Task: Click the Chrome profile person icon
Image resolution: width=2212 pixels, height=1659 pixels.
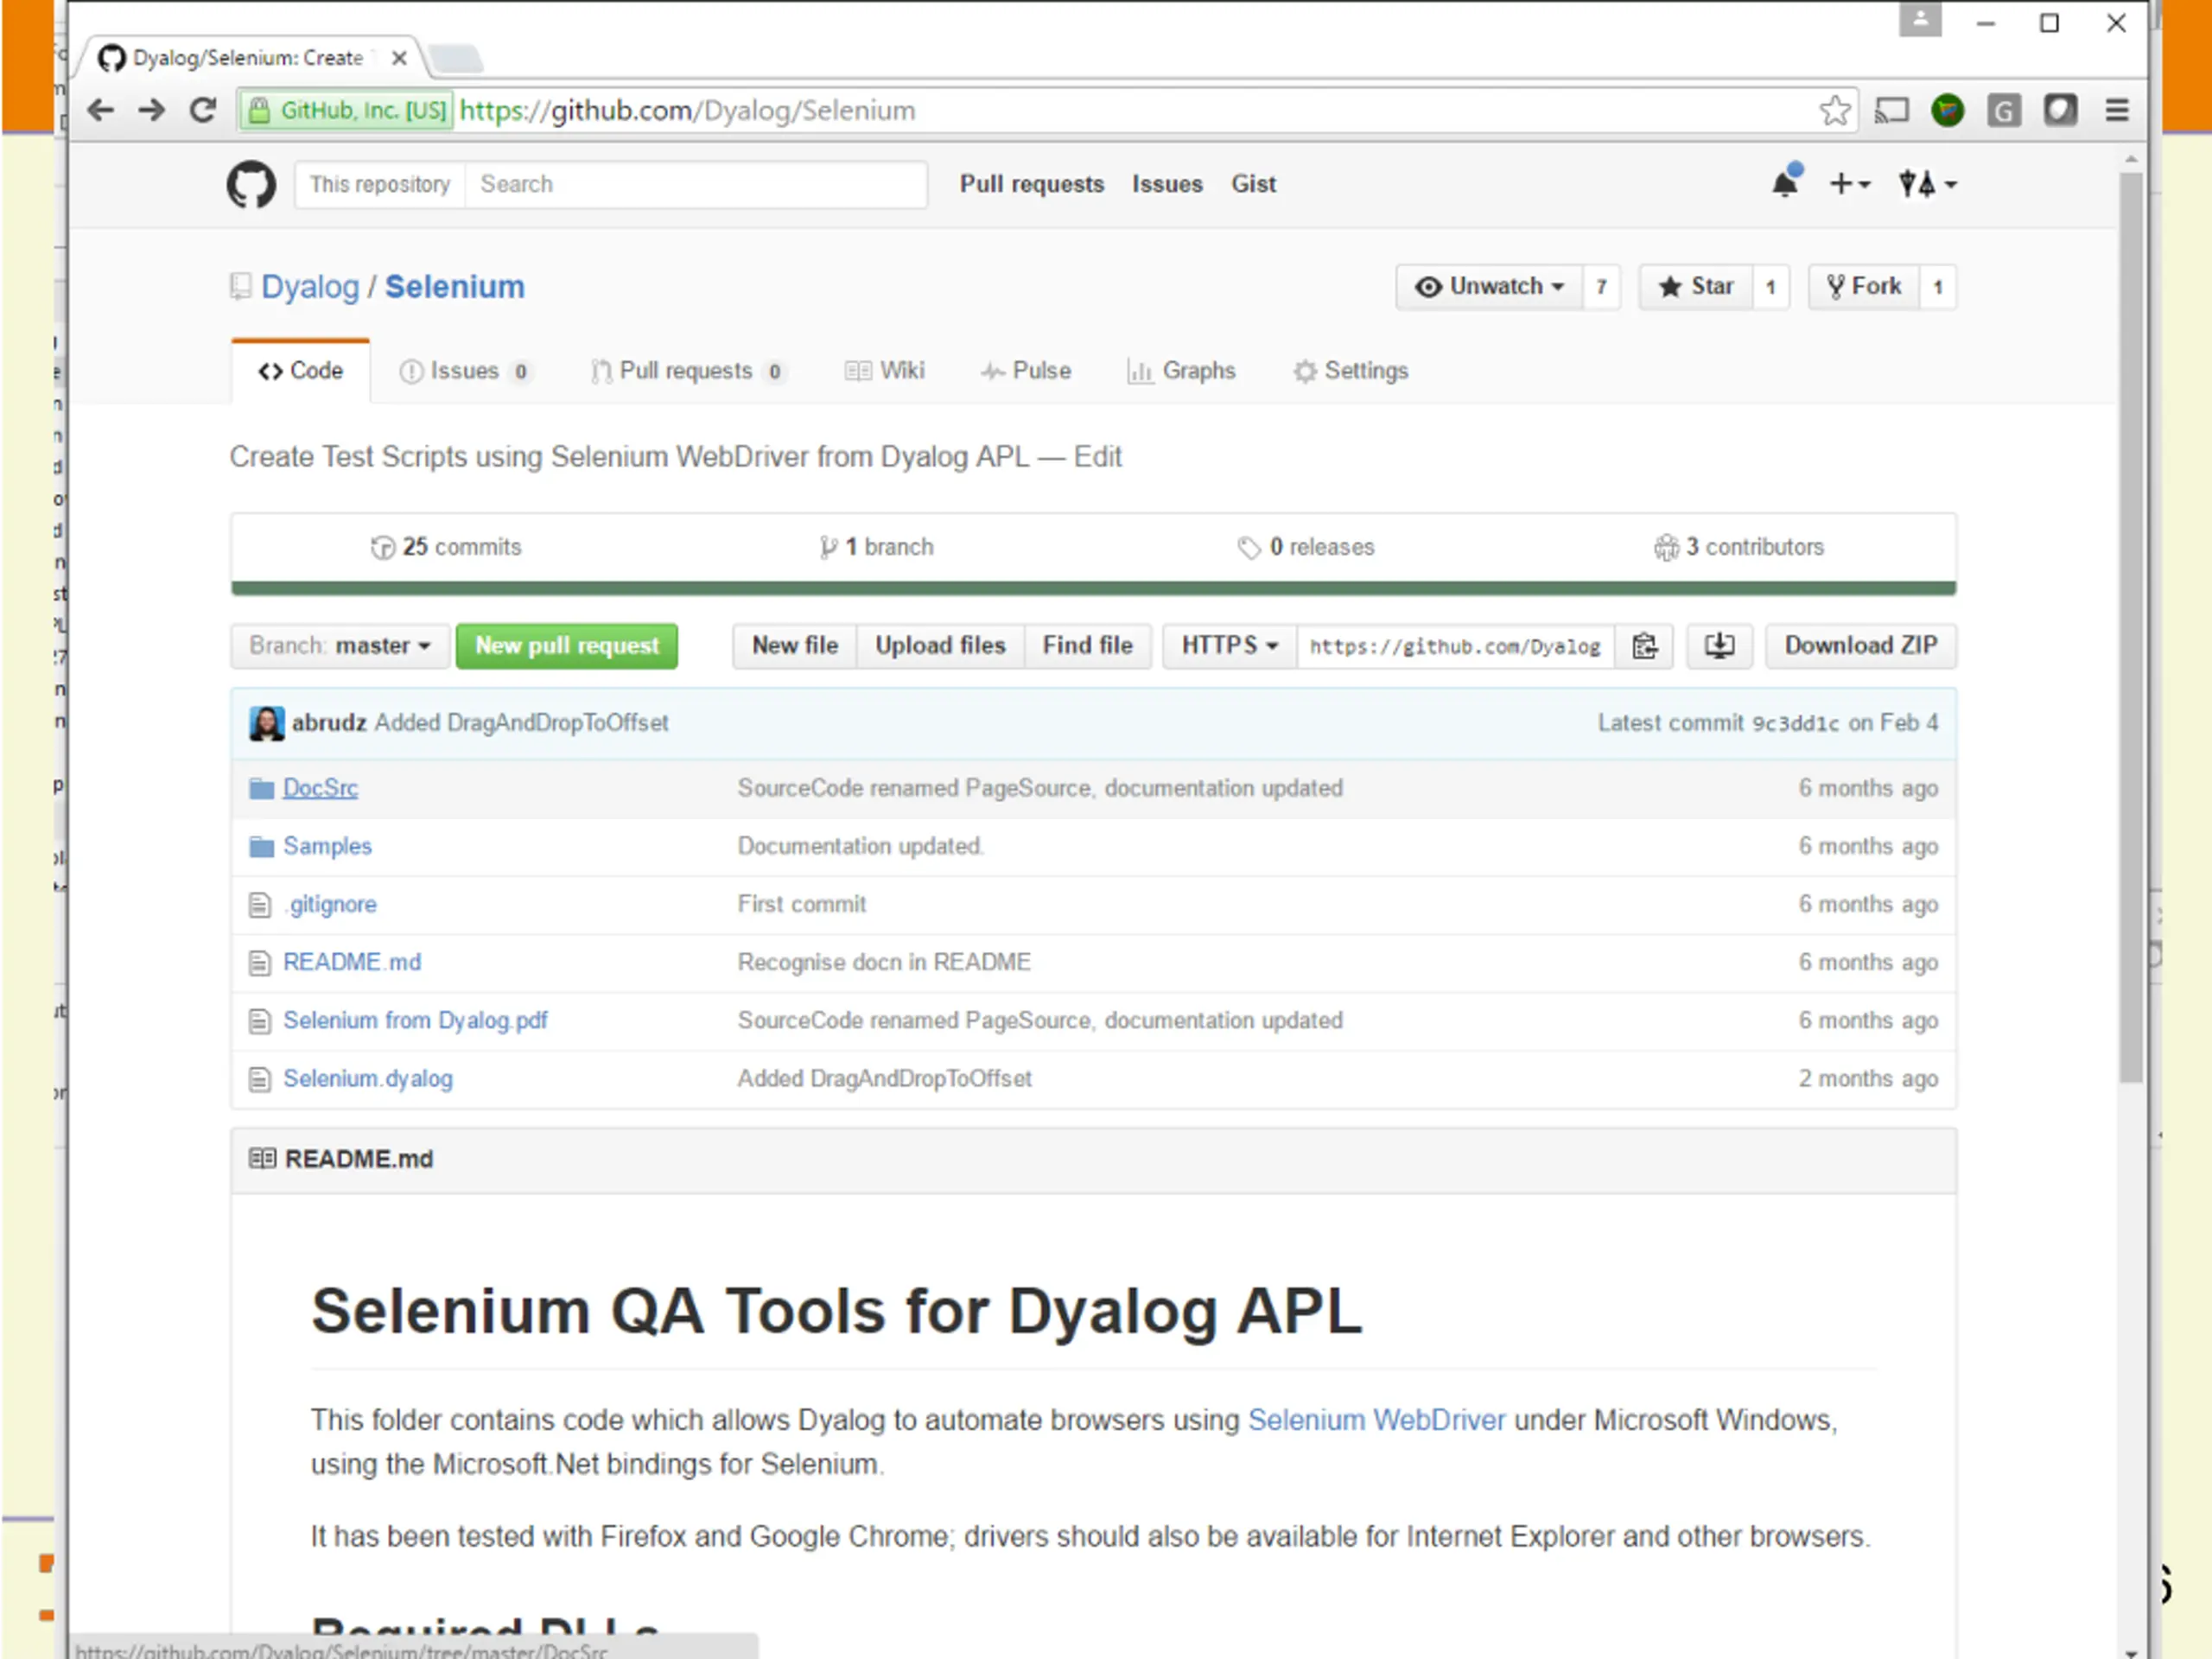Action: click(x=1920, y=19)
